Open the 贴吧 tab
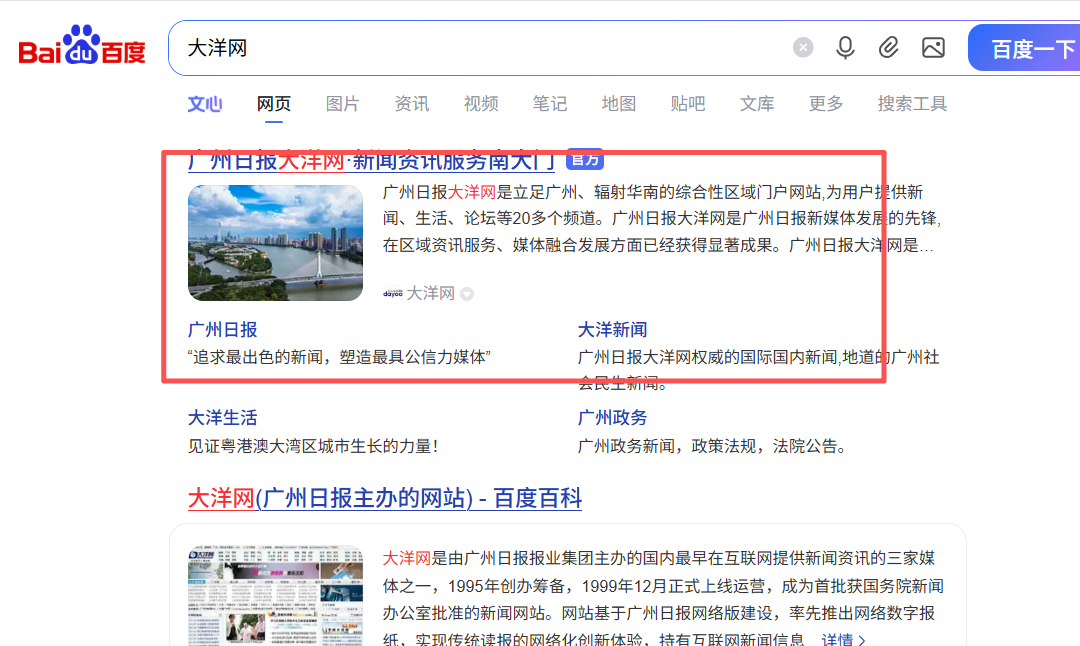1080x646 pixels. (x=688, y=103)
